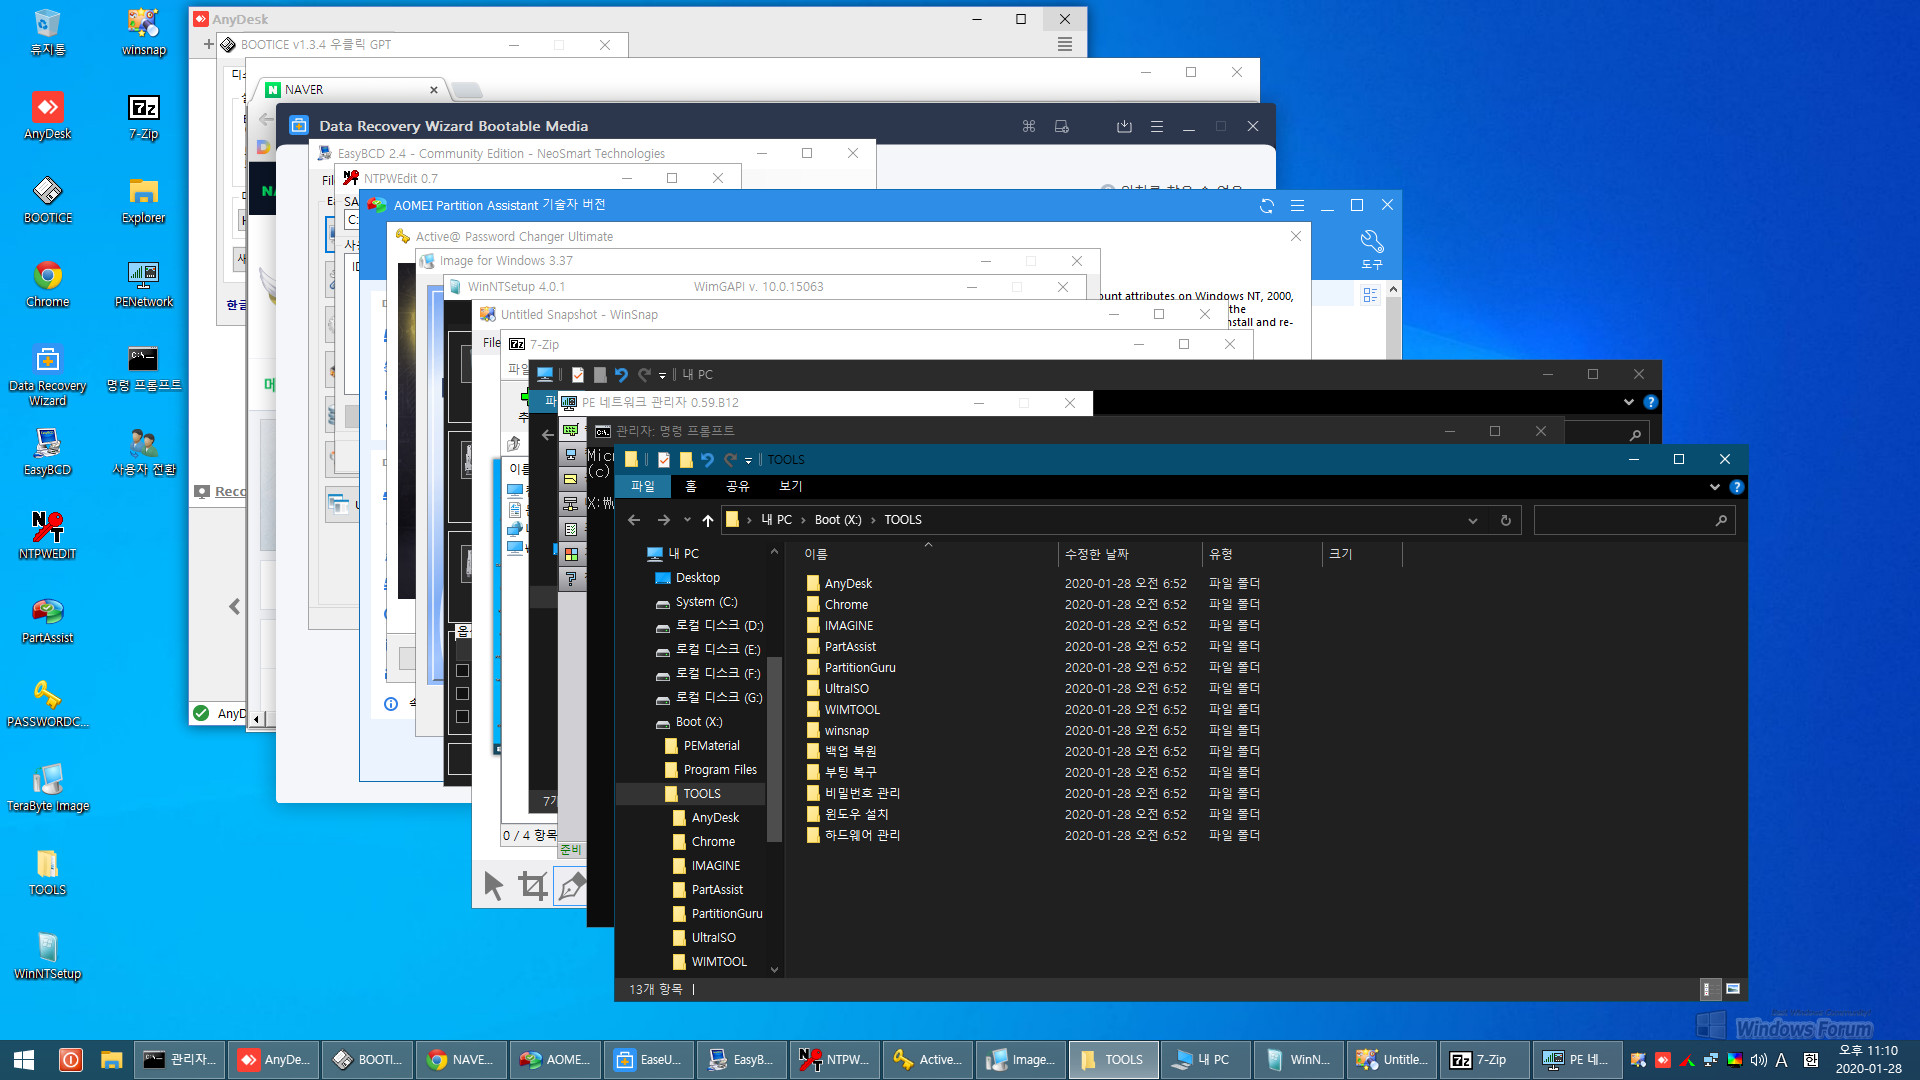1920x1080 pixels.
Task: Click the scroll-down arrow of navigation pane
Action: click(774, 969)
